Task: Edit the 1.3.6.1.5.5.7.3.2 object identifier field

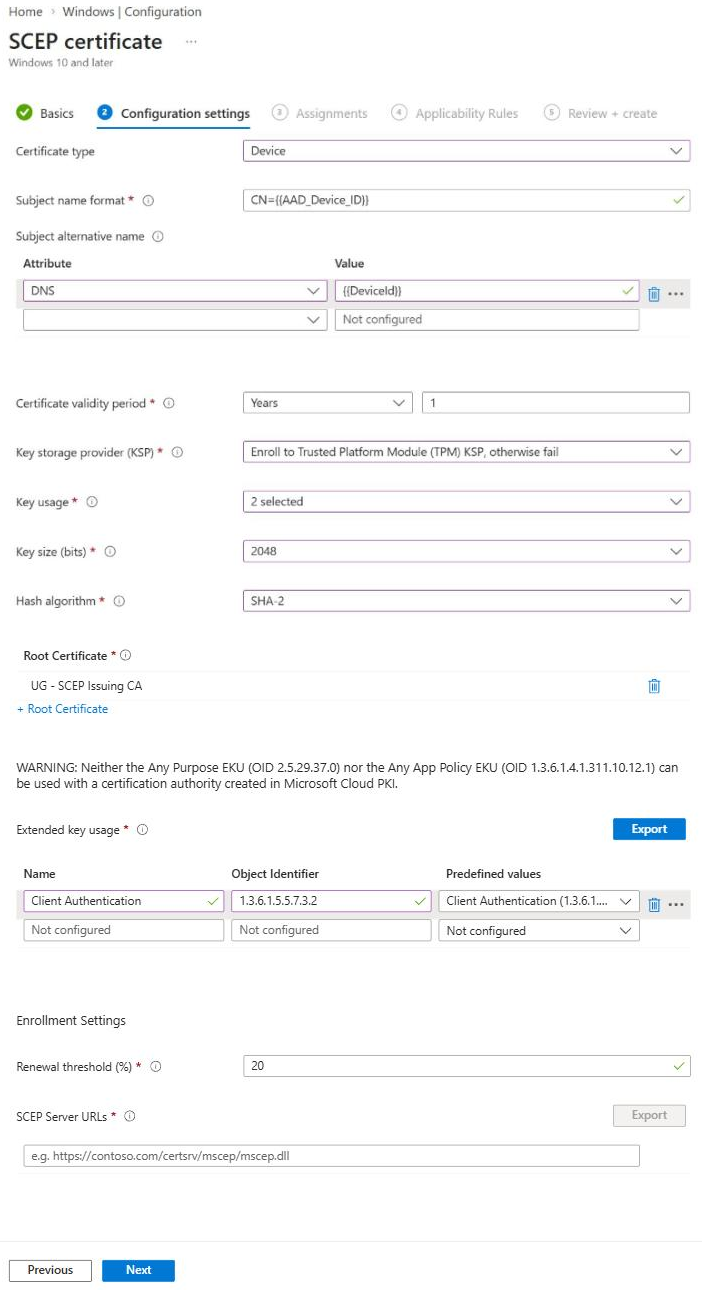Action: (331, 901)
